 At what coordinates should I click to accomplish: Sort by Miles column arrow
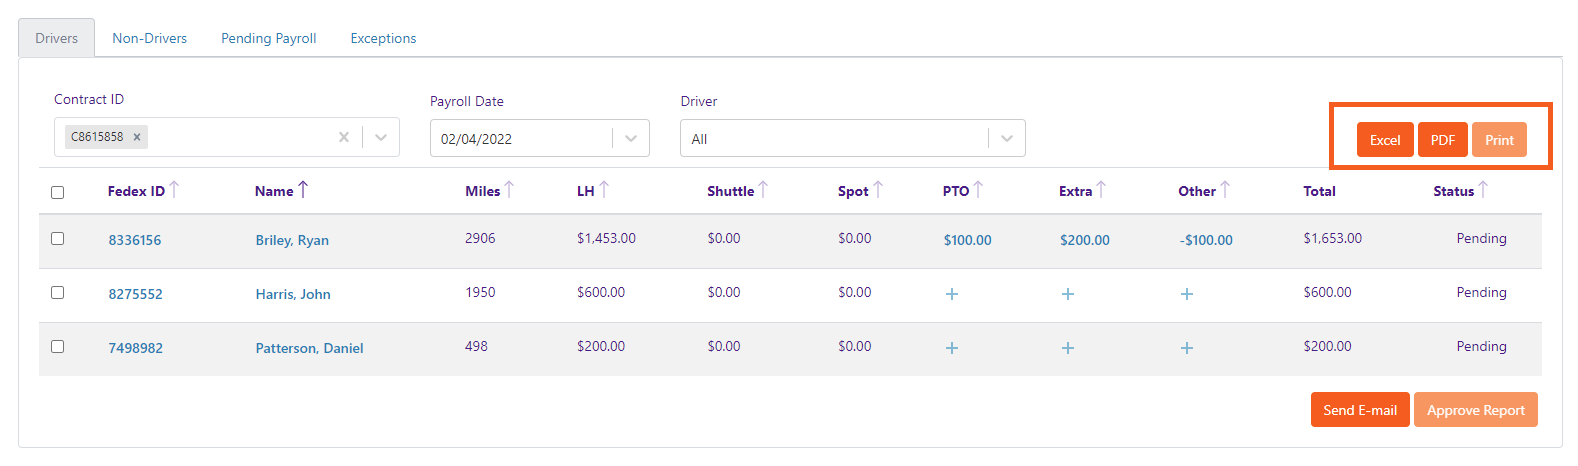509,189
